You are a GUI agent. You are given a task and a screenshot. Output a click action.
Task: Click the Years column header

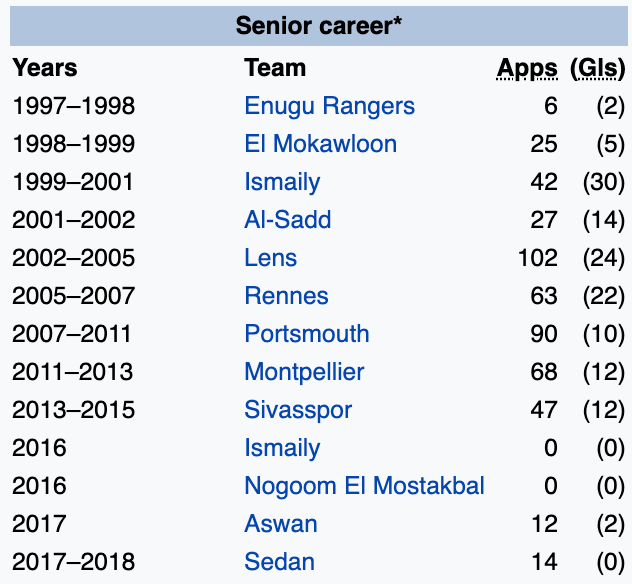click(x=44, y=68)
